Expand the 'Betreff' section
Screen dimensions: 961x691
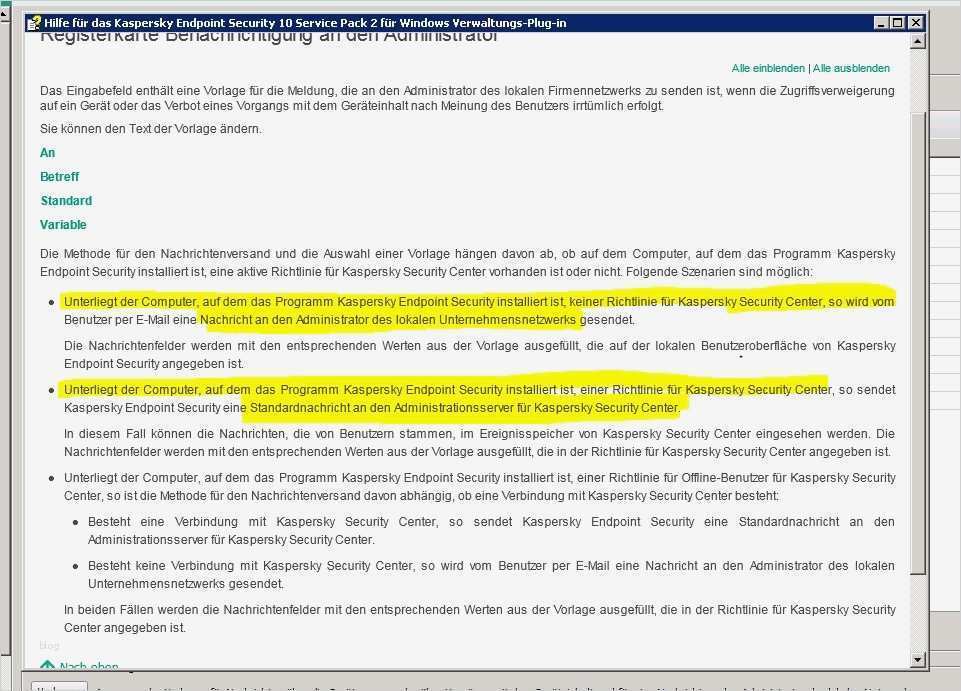click(59, 177)
